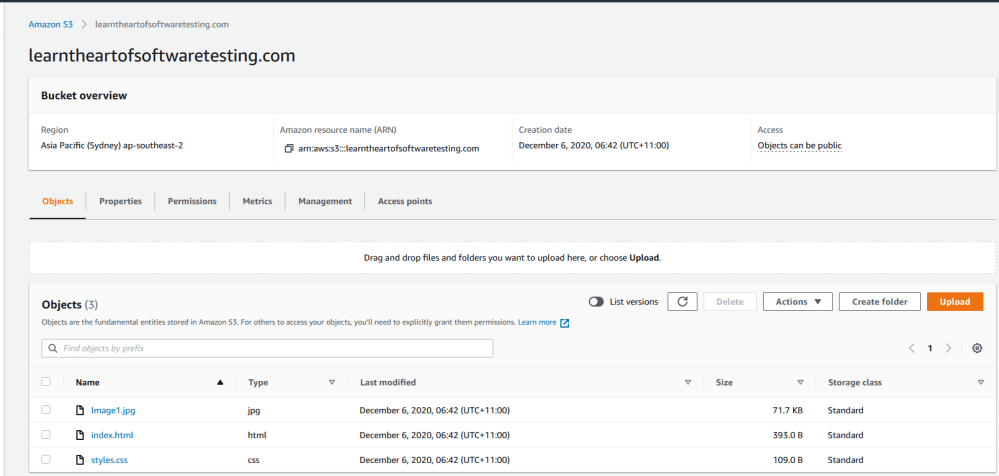Image resolution: width=999 pixels, height=476 pixels.
Task: Sort objects by Size column arrow
Action: (800, 382)
